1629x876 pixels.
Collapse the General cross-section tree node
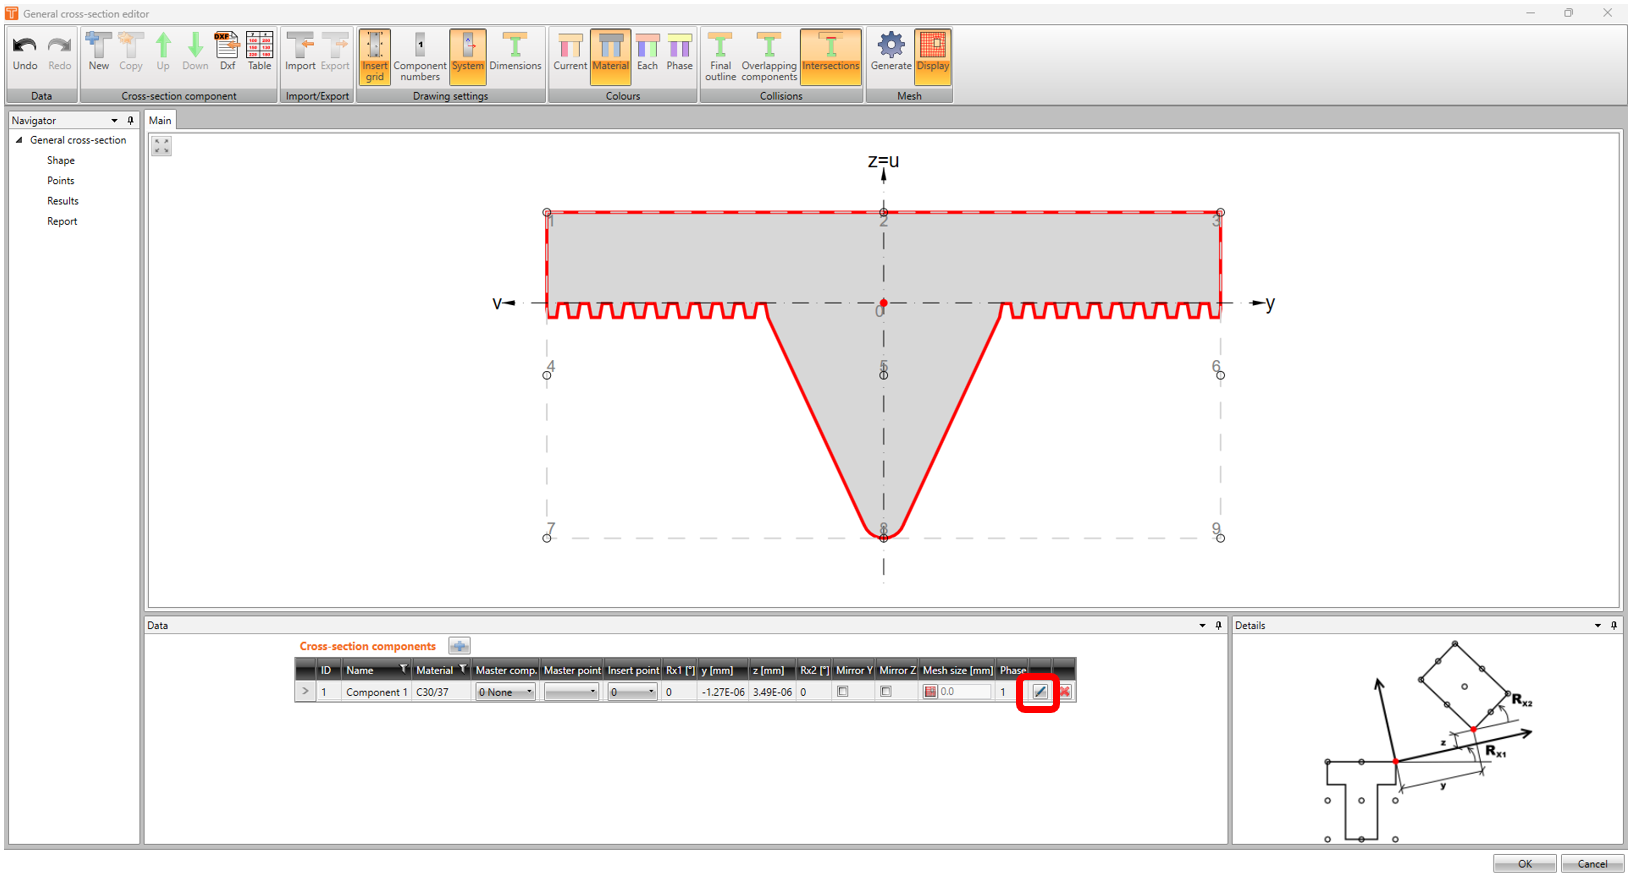click(19, 140)
